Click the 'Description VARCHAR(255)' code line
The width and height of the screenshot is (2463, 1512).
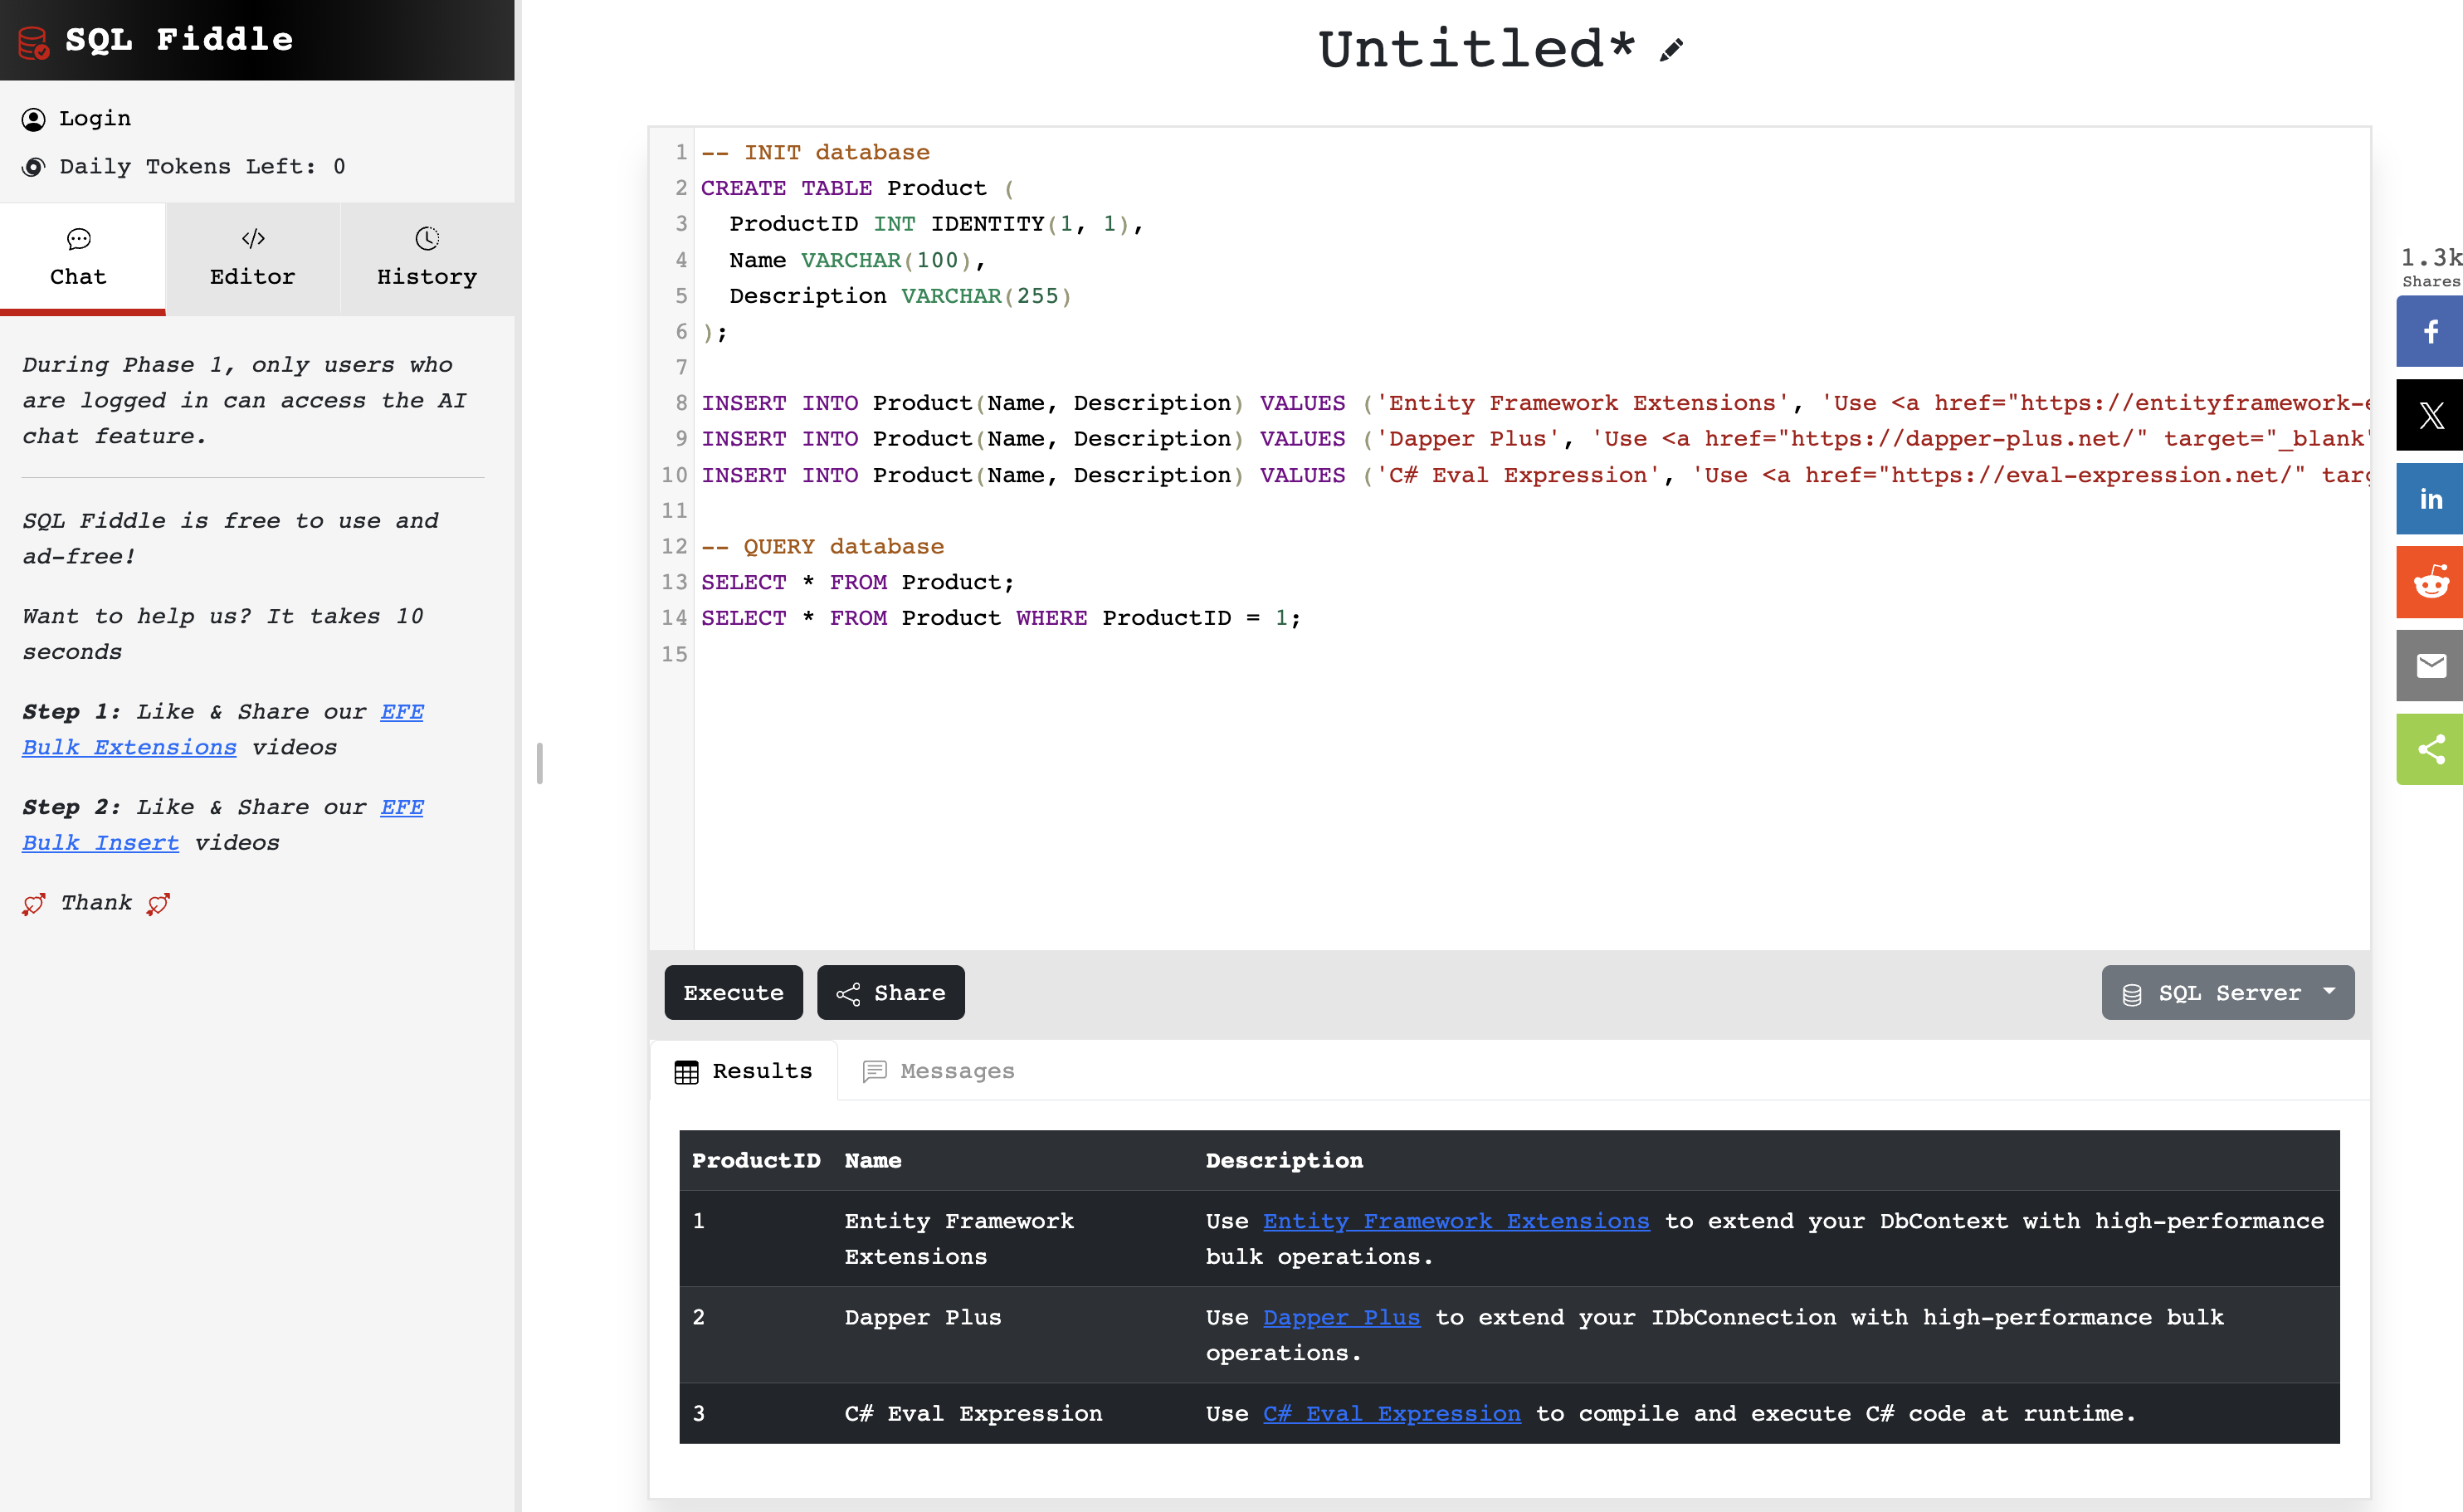tap(900, 296)
